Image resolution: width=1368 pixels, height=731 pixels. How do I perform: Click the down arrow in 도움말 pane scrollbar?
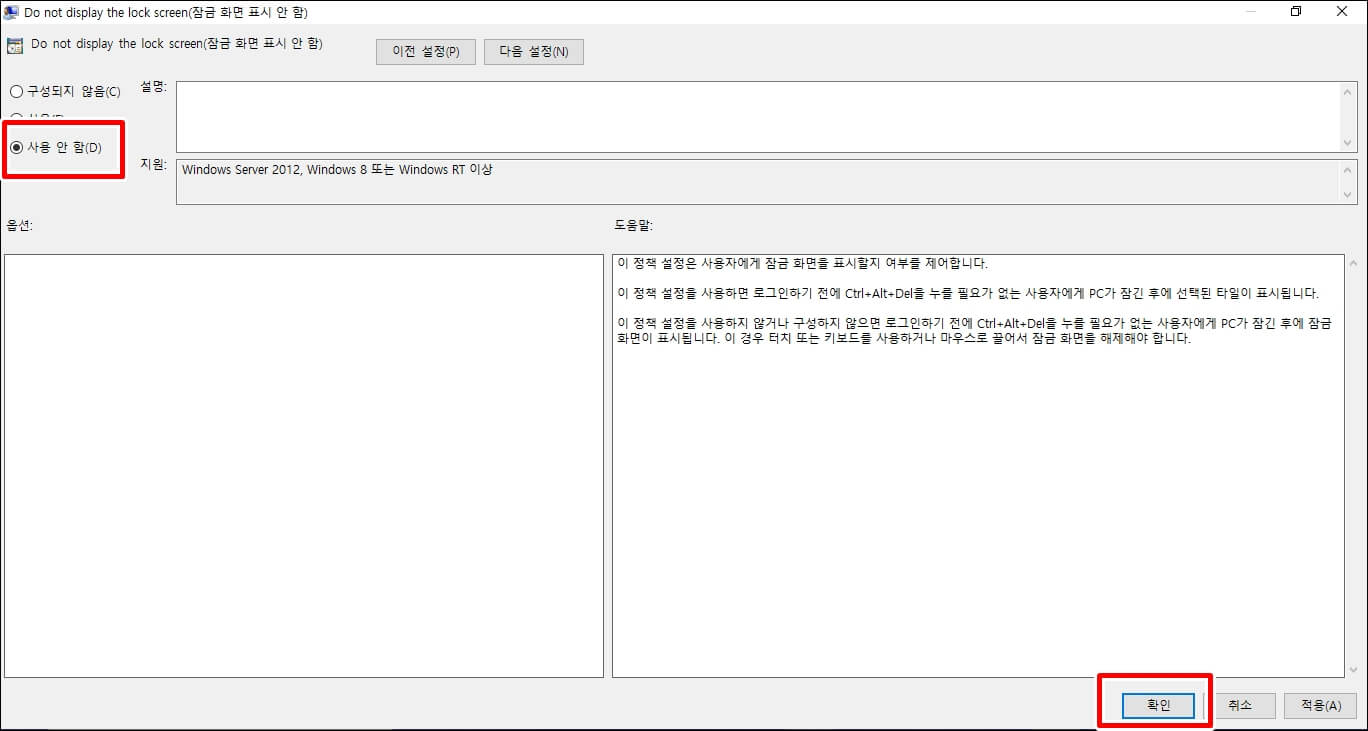pos(1354,669)
